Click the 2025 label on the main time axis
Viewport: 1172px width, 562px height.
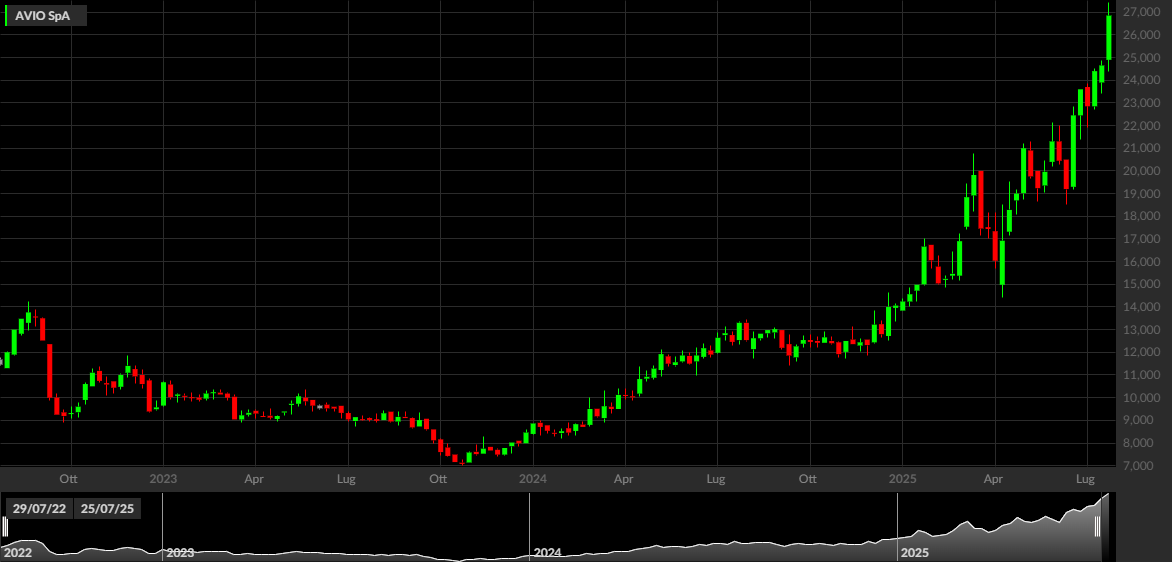point(901,478)
